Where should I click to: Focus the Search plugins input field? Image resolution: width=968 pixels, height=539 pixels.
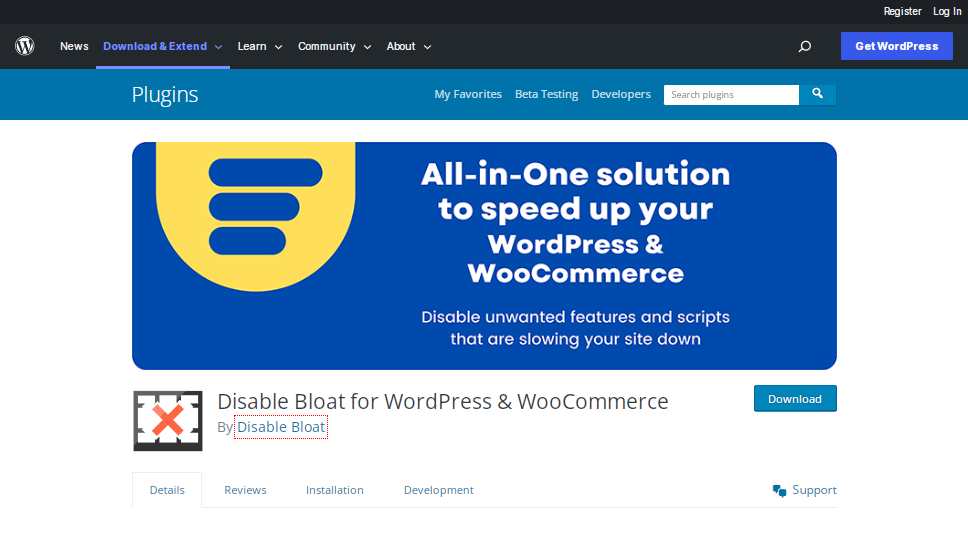pyautogui.click(x=731, y=94)
